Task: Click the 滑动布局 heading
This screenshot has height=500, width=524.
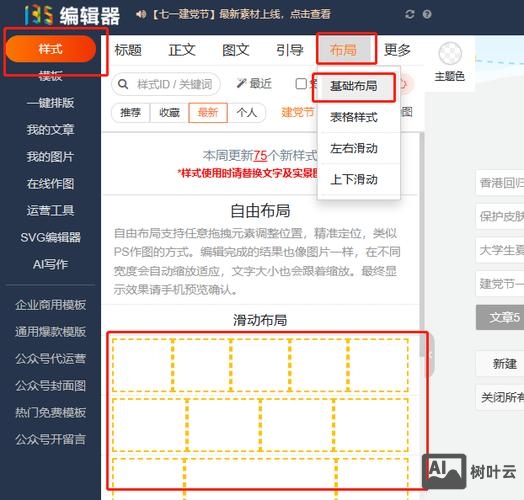Action: tap(260, 320)
